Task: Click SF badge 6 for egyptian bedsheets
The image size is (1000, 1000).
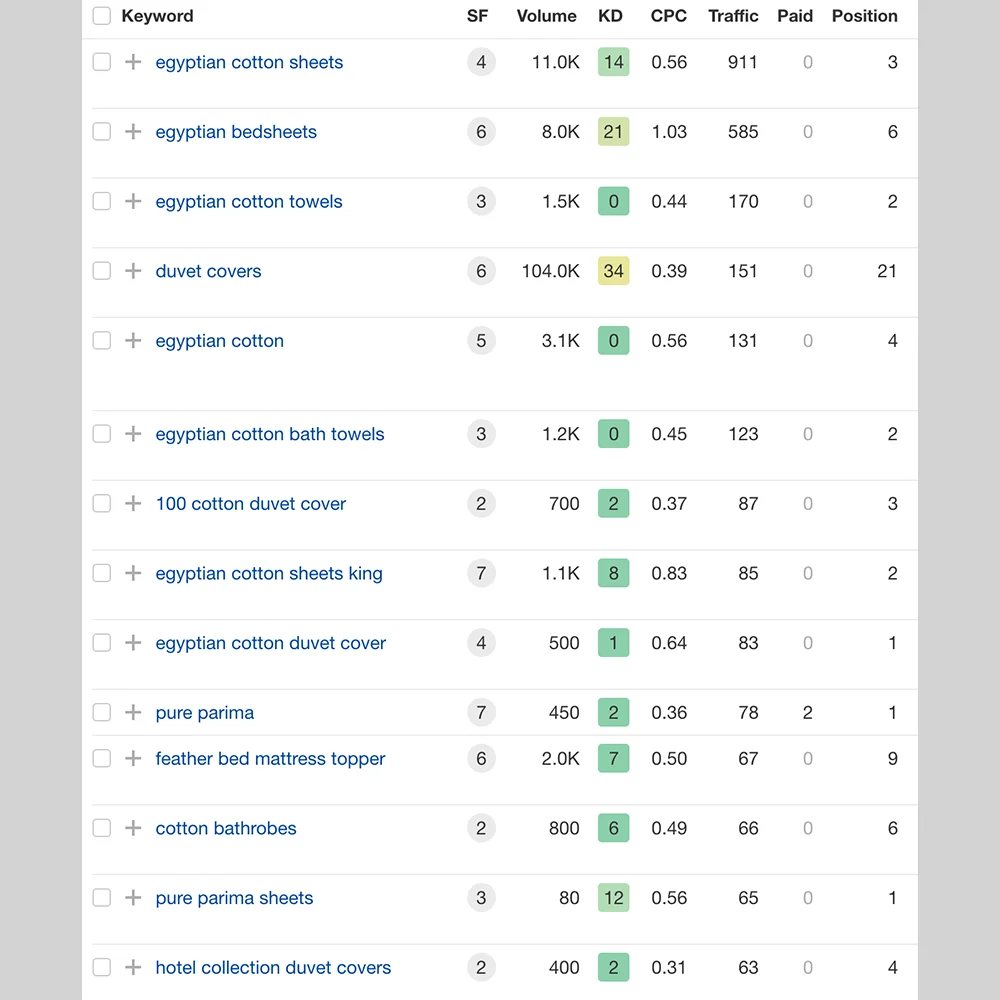Action: 481,132
